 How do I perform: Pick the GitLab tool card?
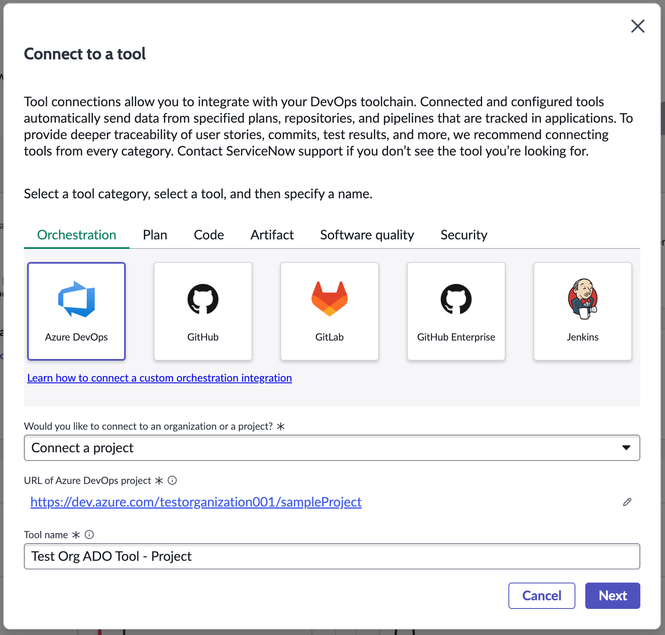point(330,311)
